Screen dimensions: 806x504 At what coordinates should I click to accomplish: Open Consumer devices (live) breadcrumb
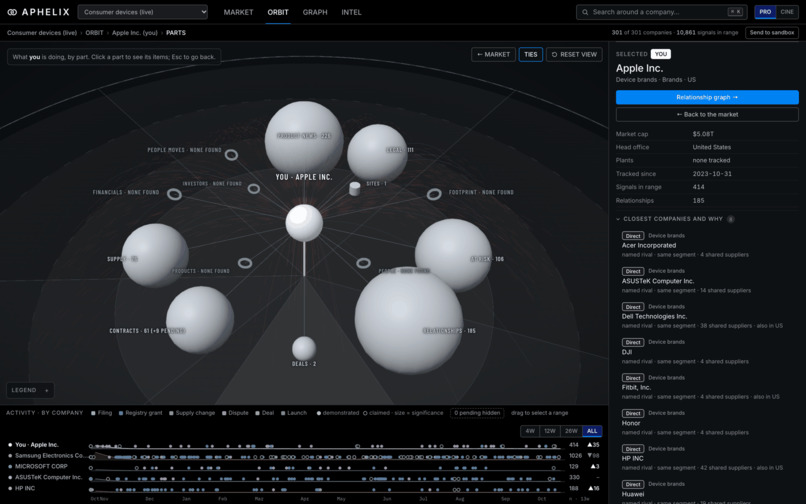(42, 32)
